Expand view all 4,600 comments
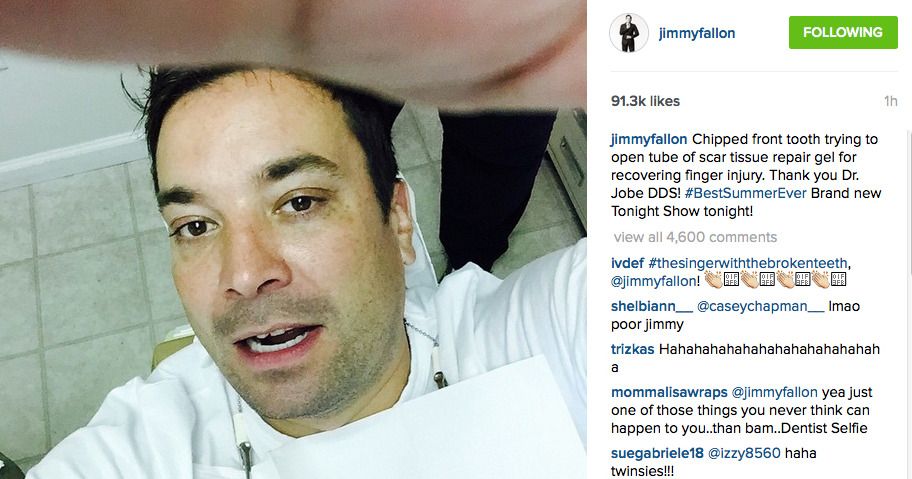This screenshot has width=912, height=479. coord(695,237)
